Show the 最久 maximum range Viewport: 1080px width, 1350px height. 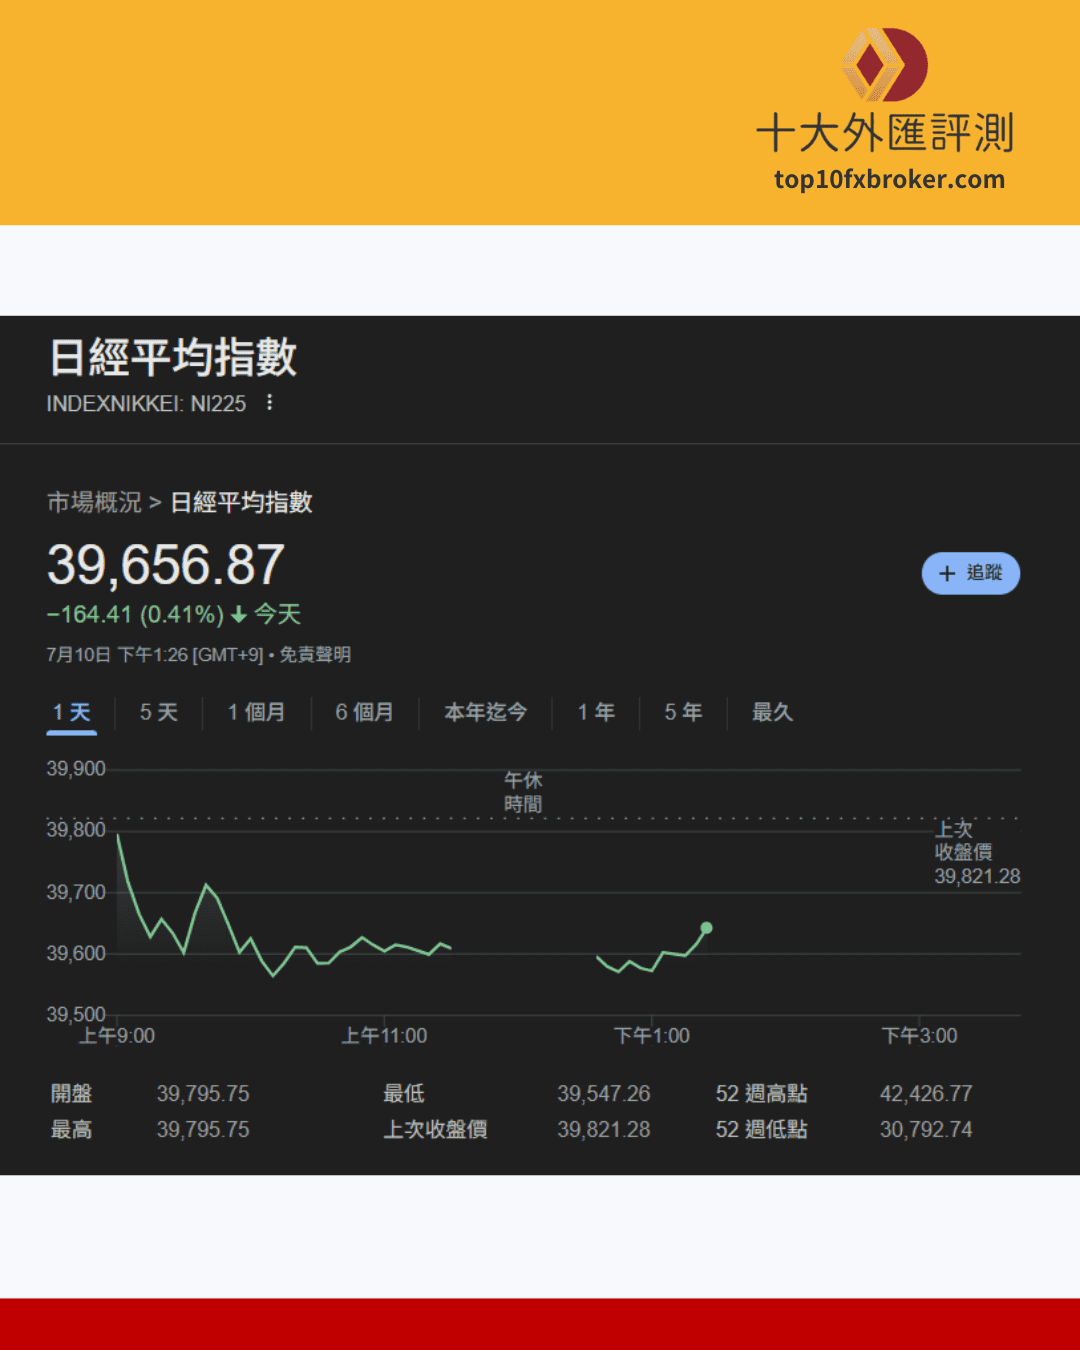pyautogui.click(x=772, y=712)
